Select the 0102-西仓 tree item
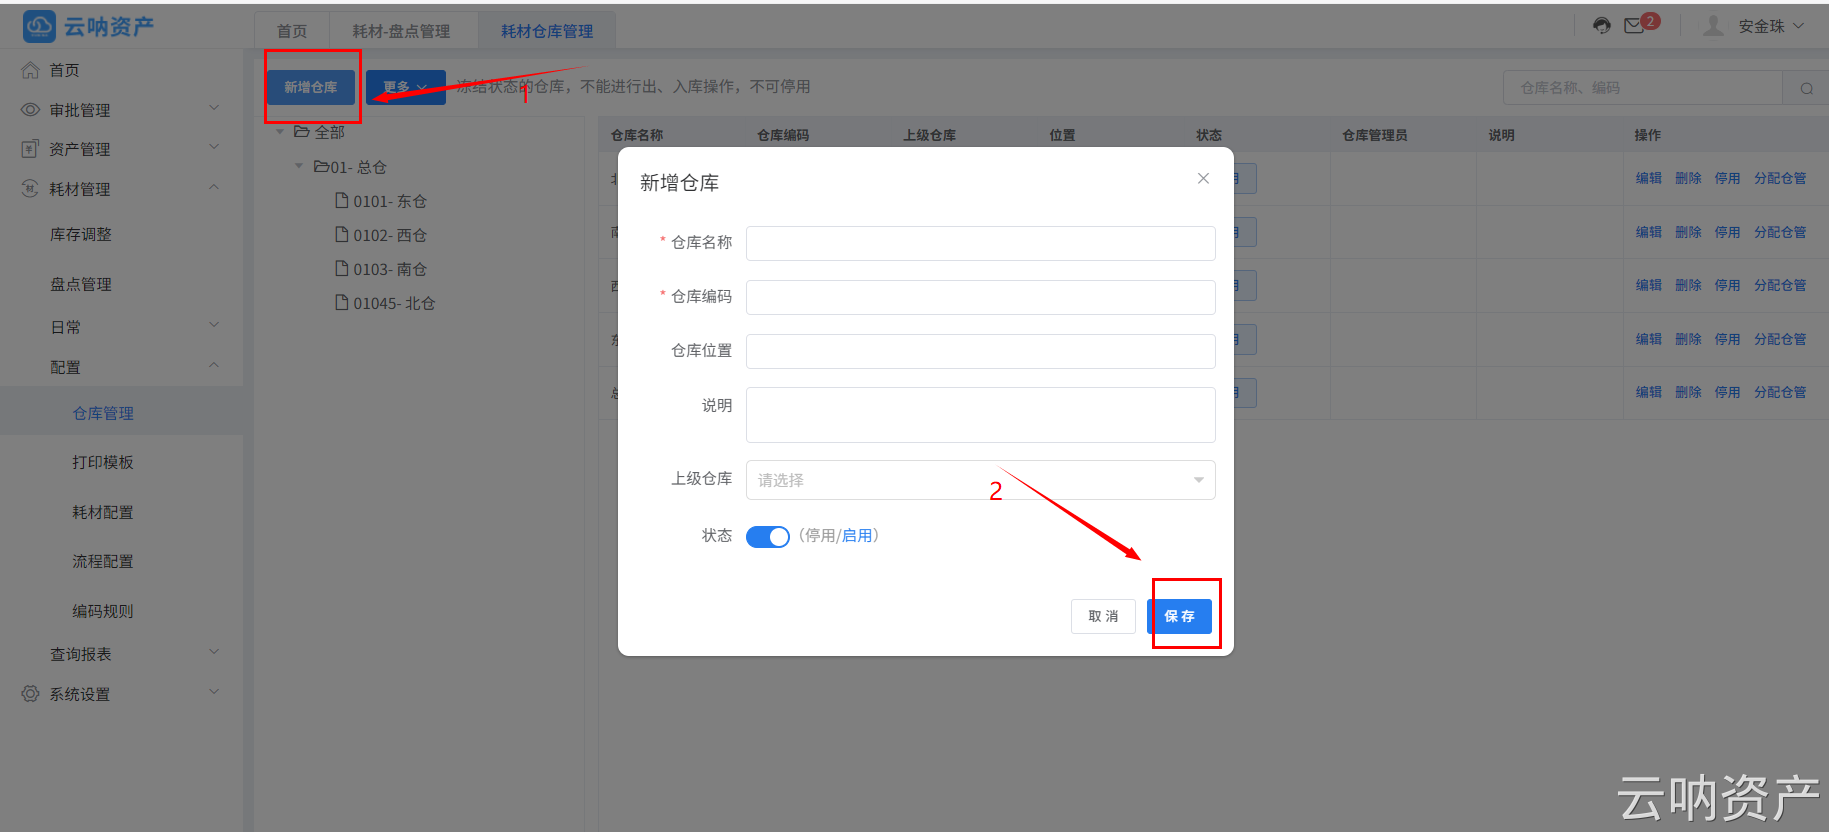1829x832 pixels. pyautogui.click(x=390, y=235)
